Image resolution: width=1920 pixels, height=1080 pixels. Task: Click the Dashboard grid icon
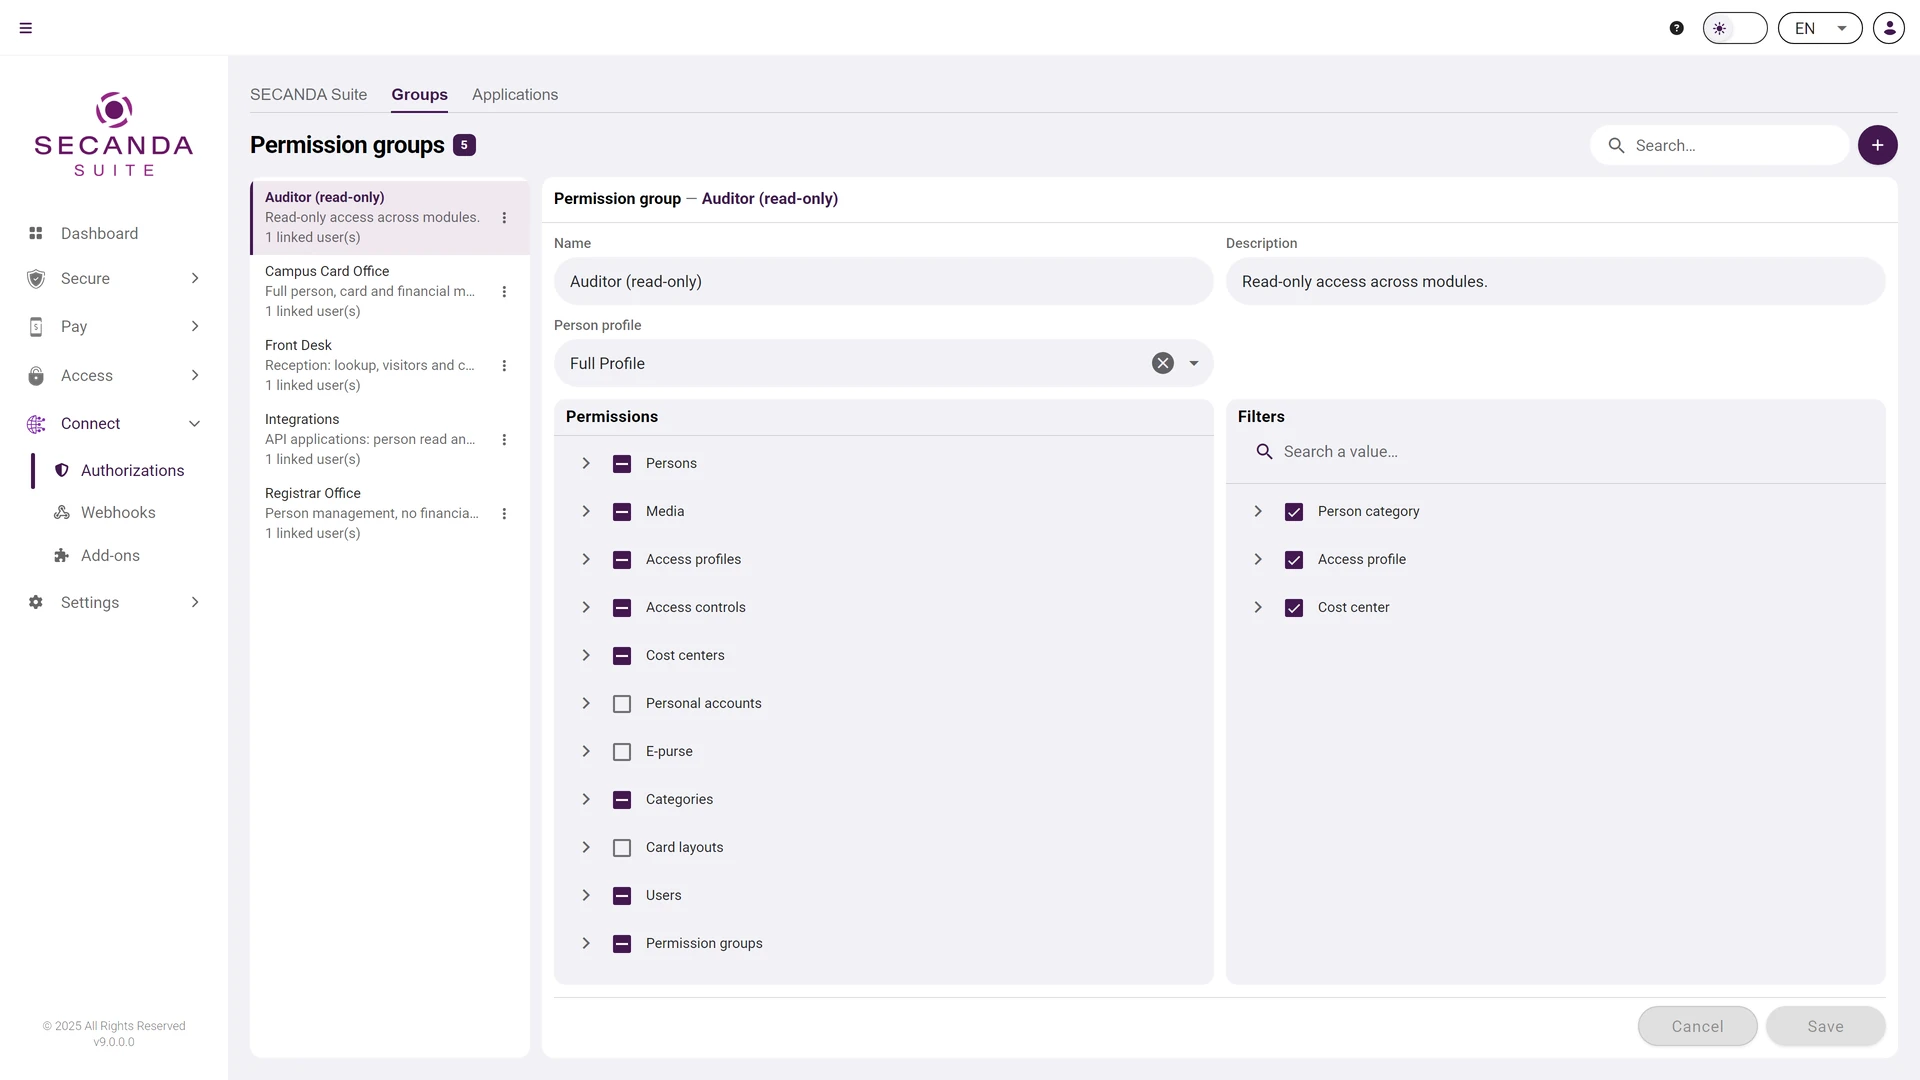pyautogui.click(x=36, y=233)
